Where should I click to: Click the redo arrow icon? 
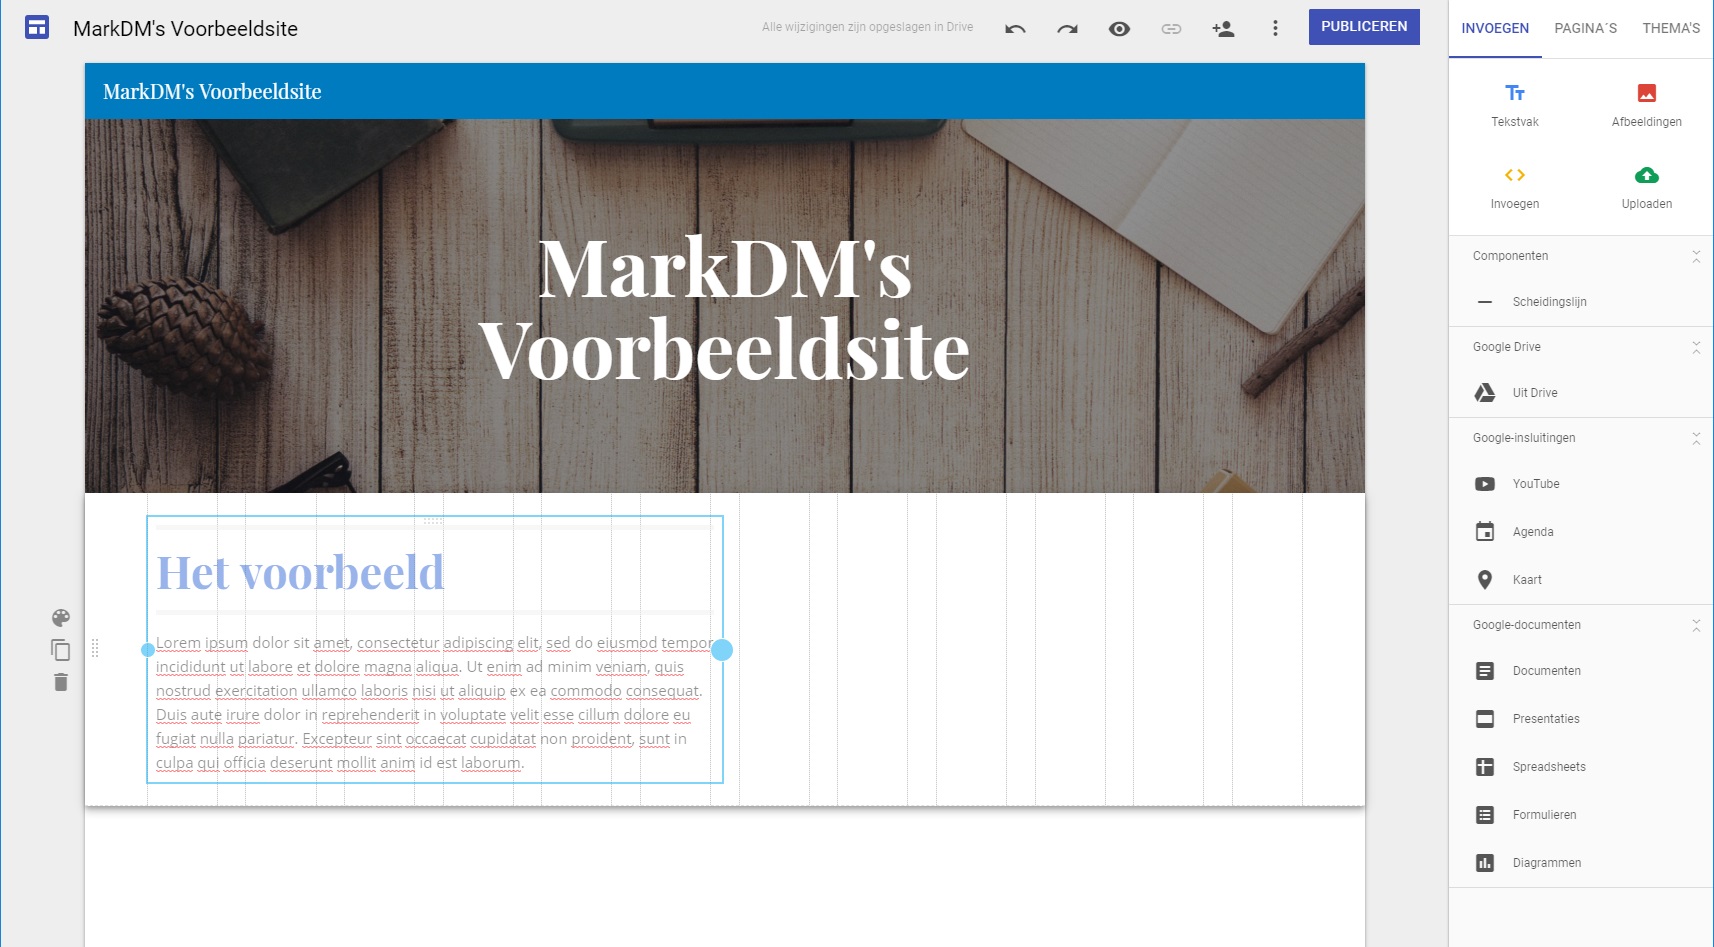pos(1067,29)
